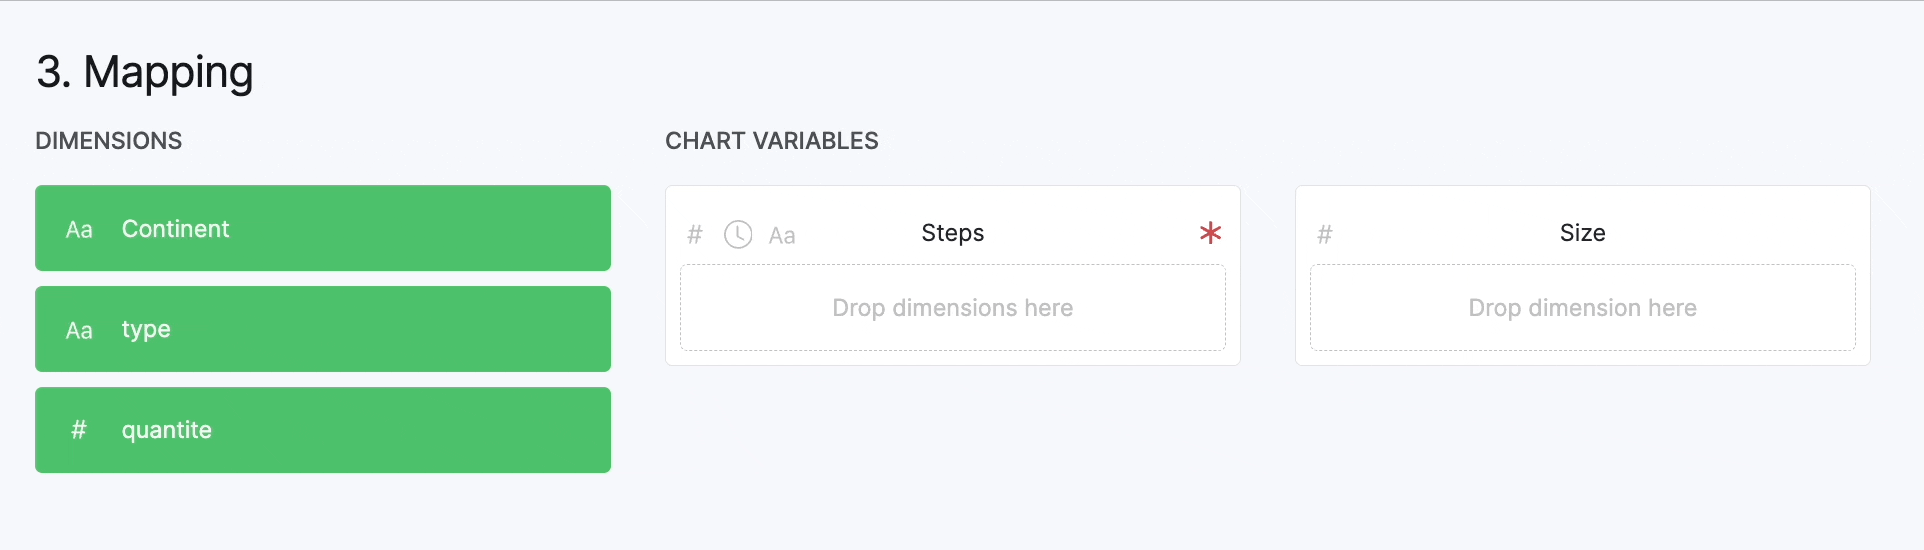Screen dimensions: 1924x550
Task: Click the Size variable title
Action: (1582, 233)
